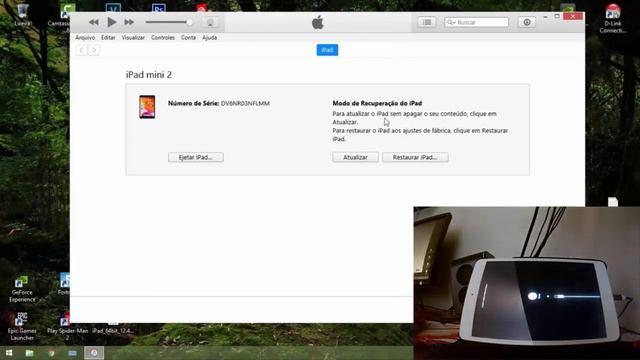This screenshot has height=360, width=640.
Task: Open the Camtasia desktop icon
Action: click(x=60, y=16)
